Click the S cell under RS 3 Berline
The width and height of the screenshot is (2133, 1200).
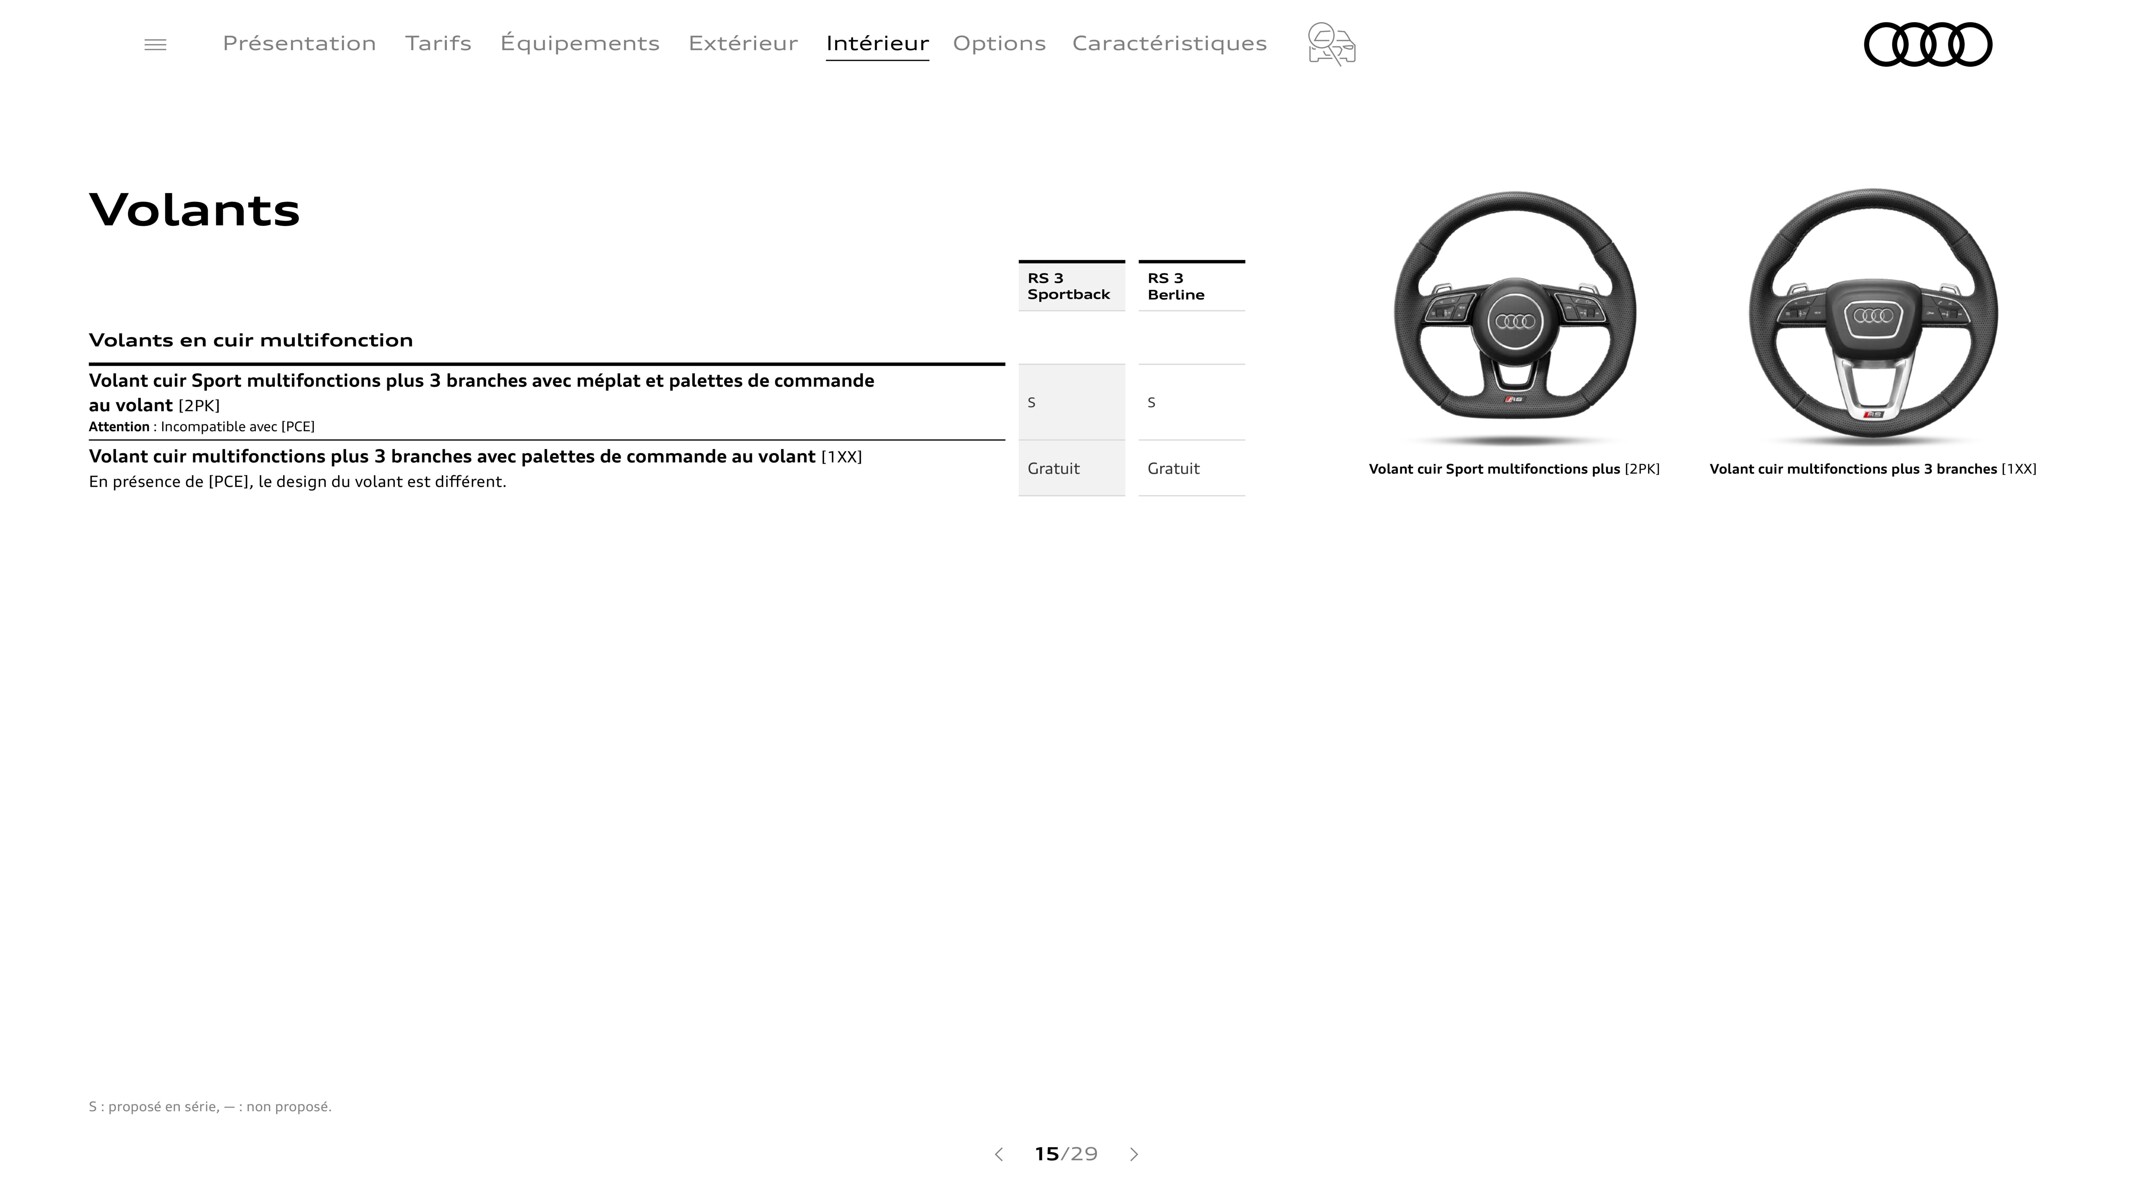(1191, 402)
